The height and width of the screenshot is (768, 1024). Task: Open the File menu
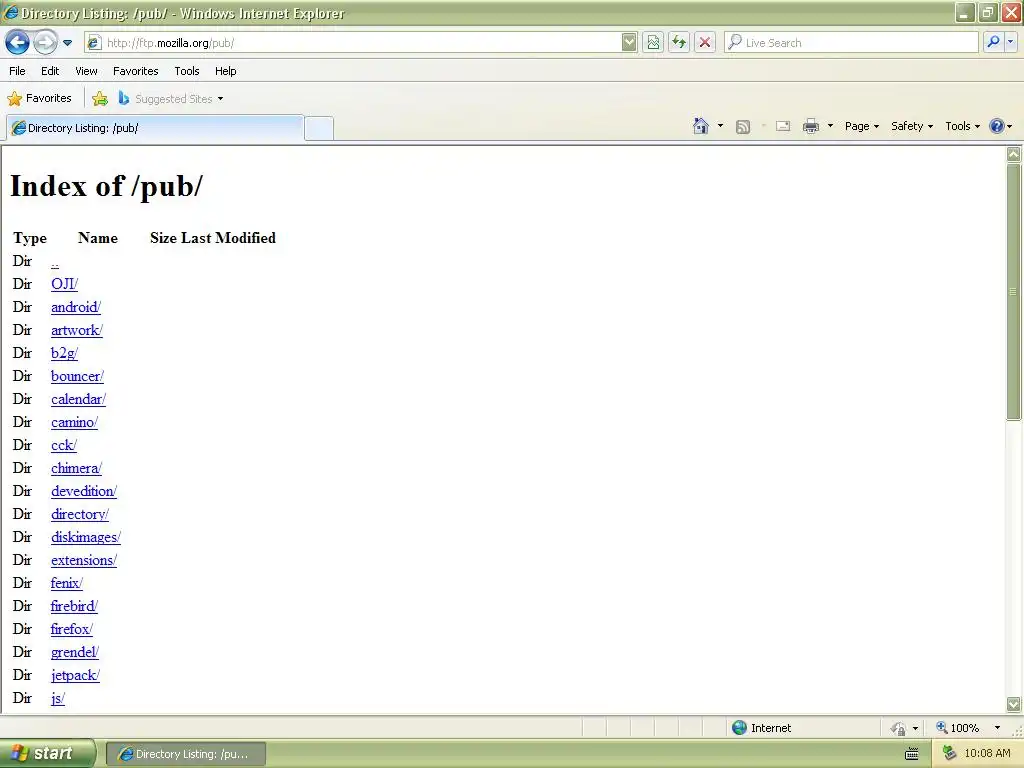(x=18, y=71)
